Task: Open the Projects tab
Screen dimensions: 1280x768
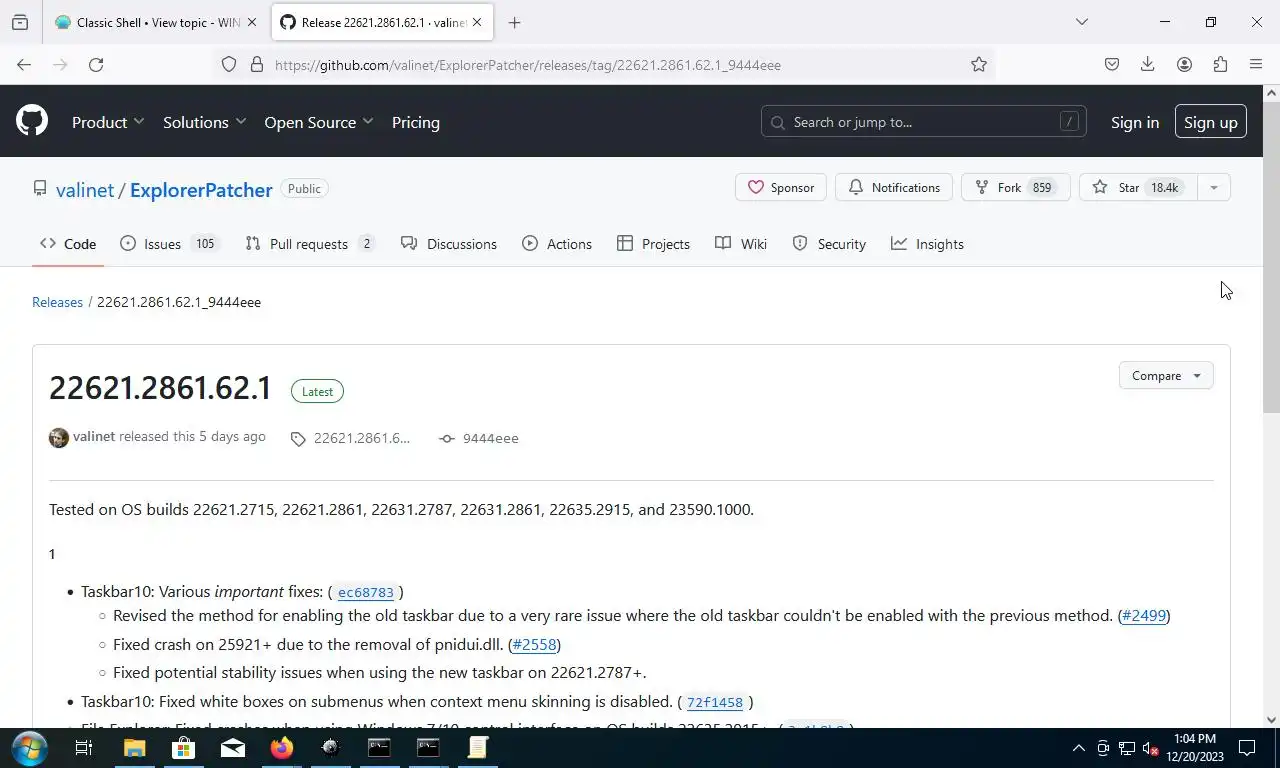Action: pos(654,244)
